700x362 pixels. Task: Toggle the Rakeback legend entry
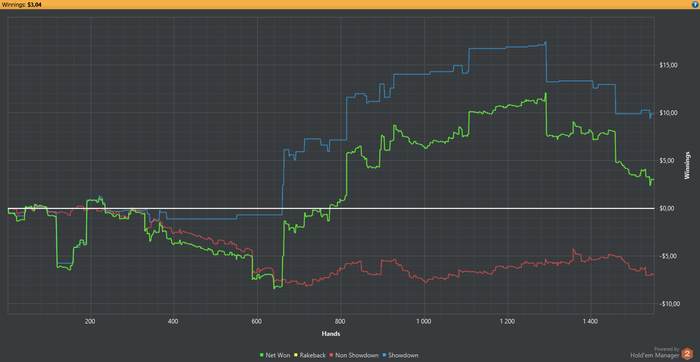[310, 355]
